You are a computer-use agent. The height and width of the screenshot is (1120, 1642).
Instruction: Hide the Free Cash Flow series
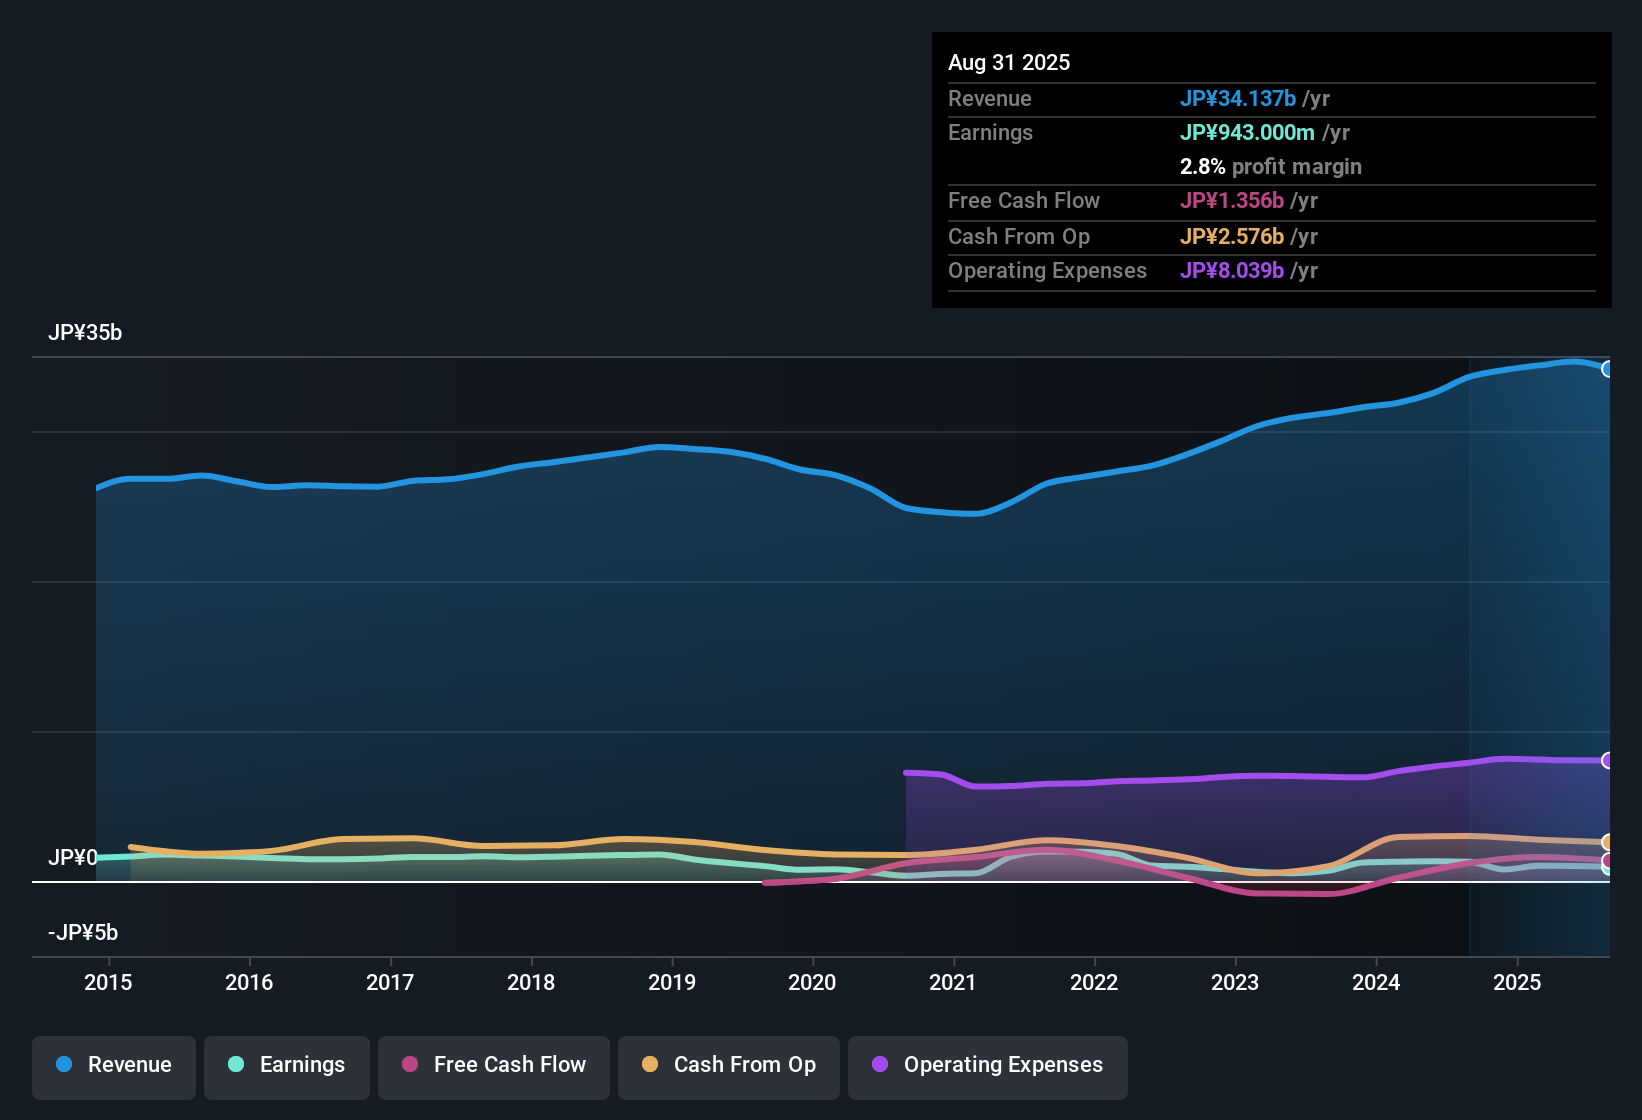point(493,1065)
